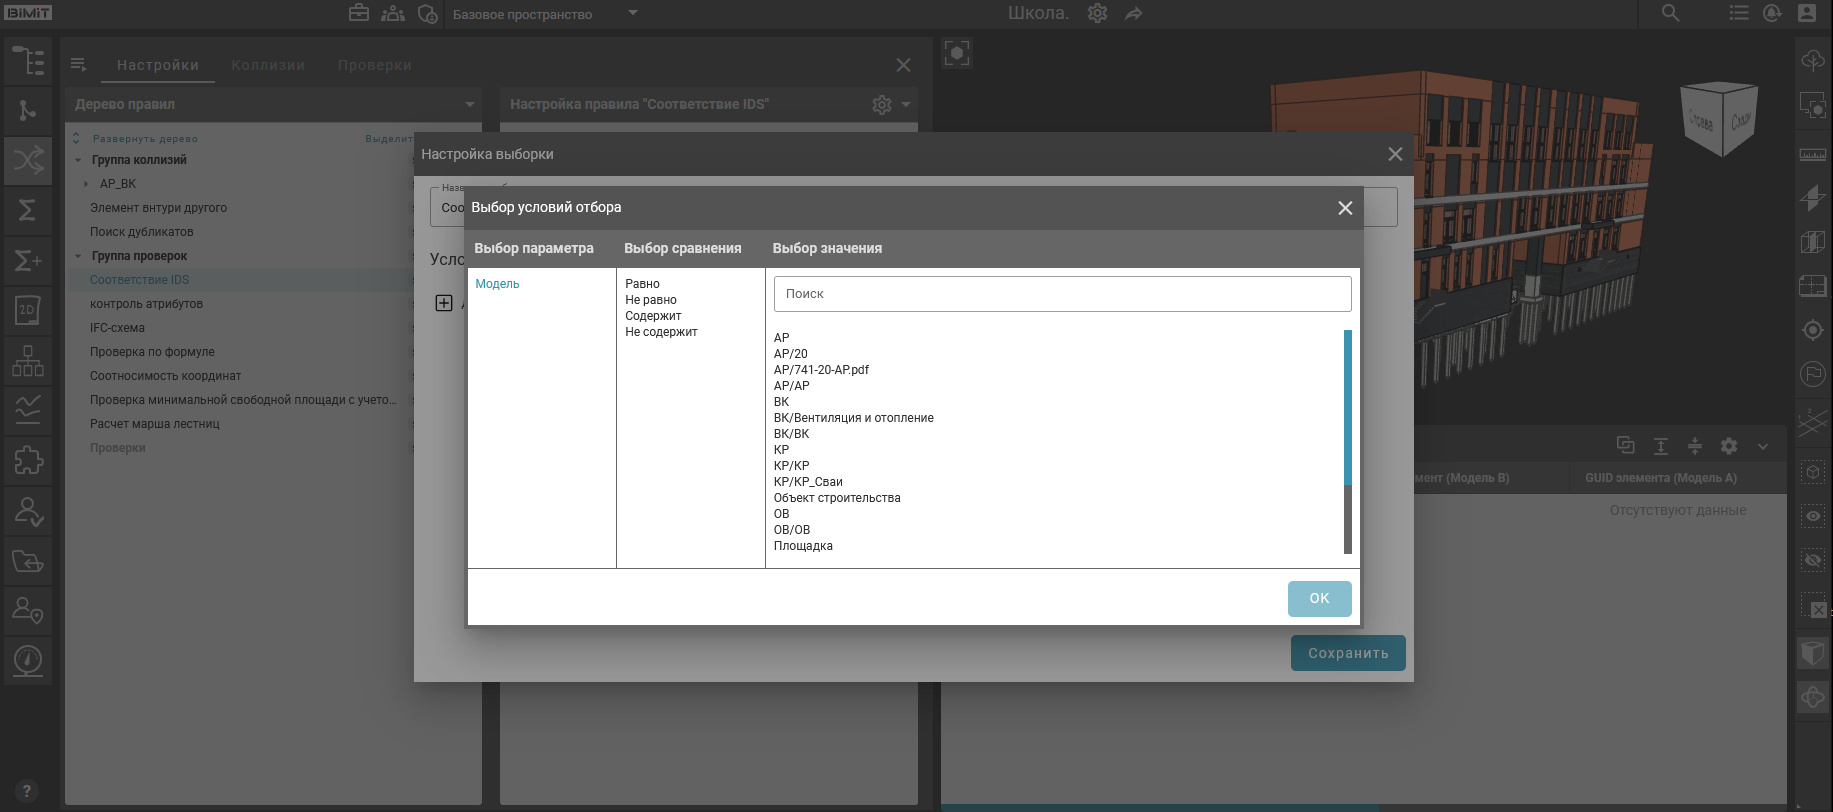Open the 2D drawings tool in left sidebar
Image resolution: width=1833 pixels, height=812 pixels.
pyautogui.click(x=28, y=310)
